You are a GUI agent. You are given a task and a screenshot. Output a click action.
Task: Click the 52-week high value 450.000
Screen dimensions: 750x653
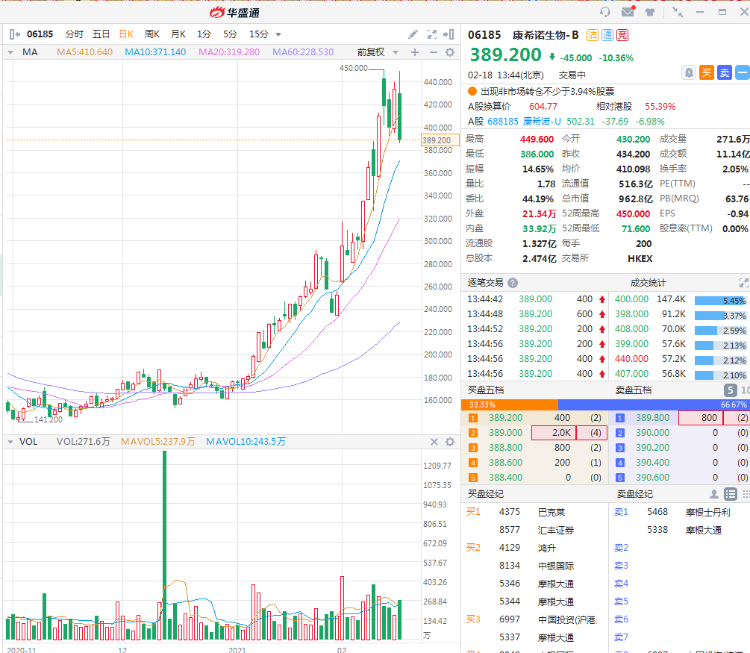633,214
